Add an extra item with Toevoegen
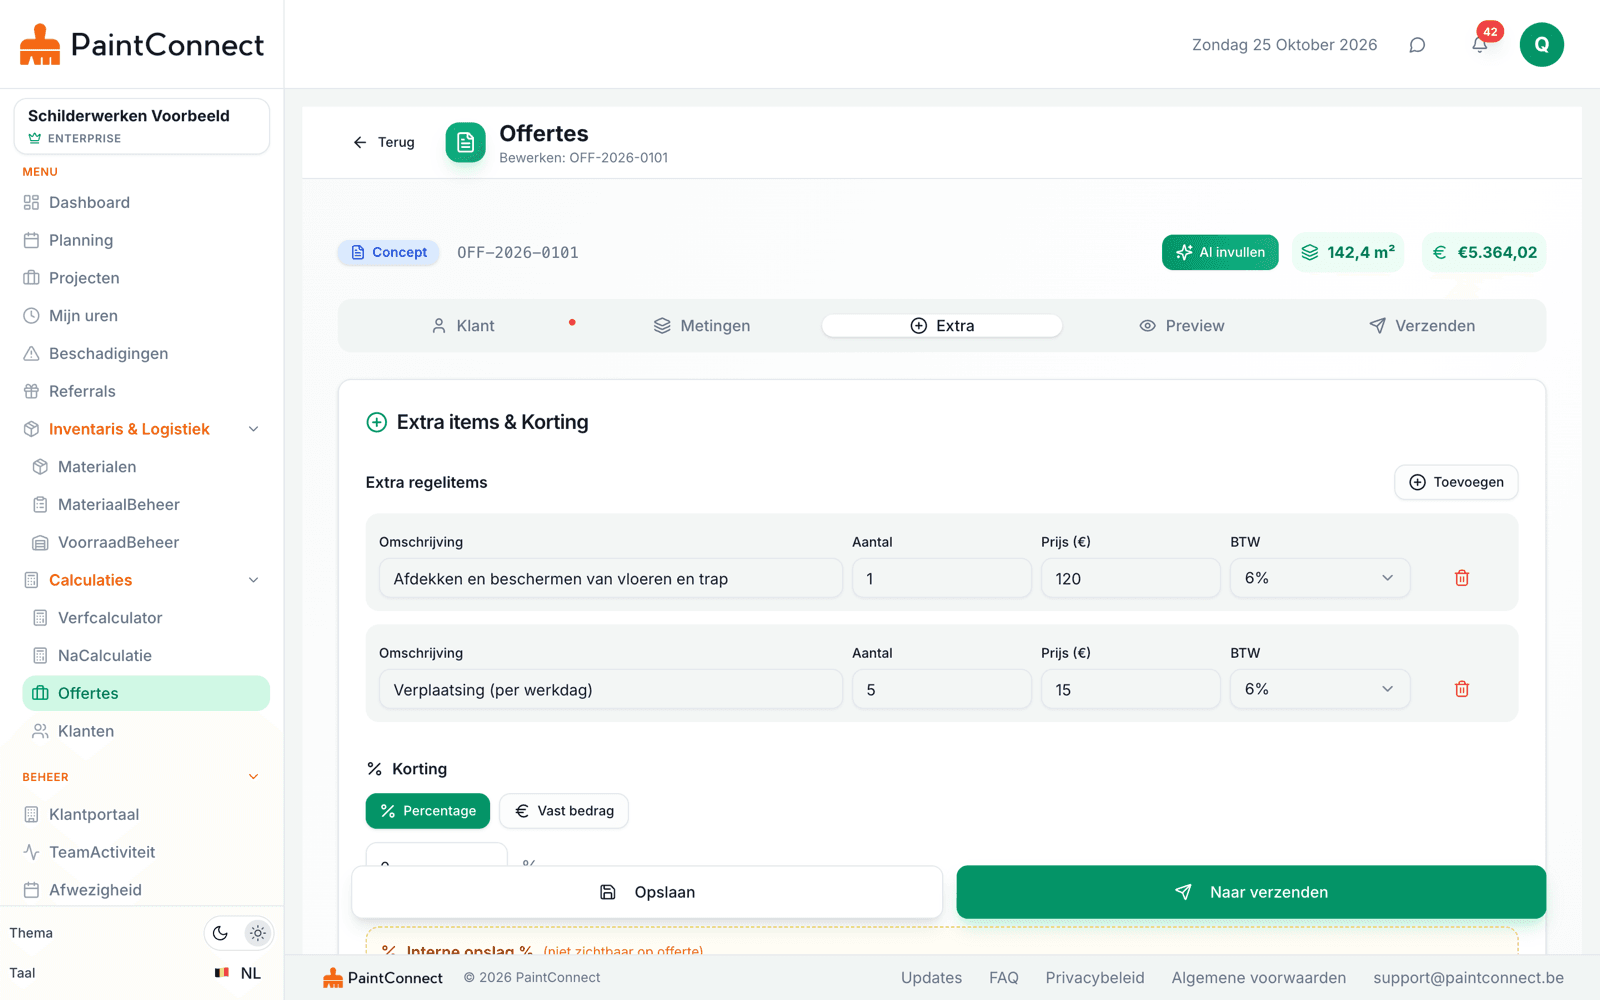The height and width of the screenshot is (1000, 1600). coord(1456,482)
